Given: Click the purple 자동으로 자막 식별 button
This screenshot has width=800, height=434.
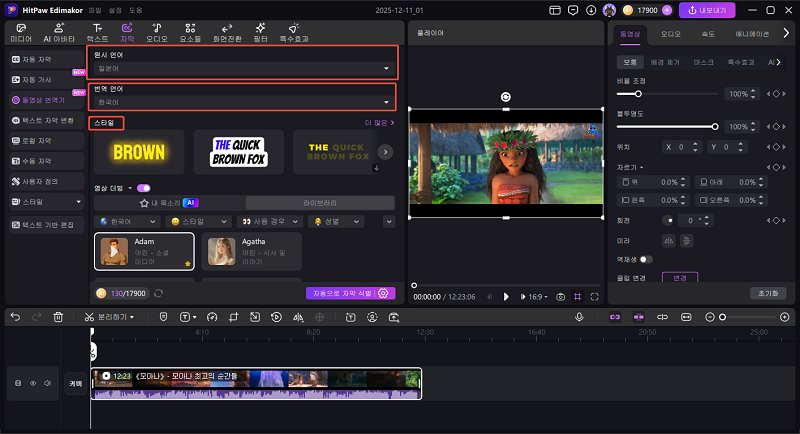Looking at the screenshot, I should [x=351, y=293].
